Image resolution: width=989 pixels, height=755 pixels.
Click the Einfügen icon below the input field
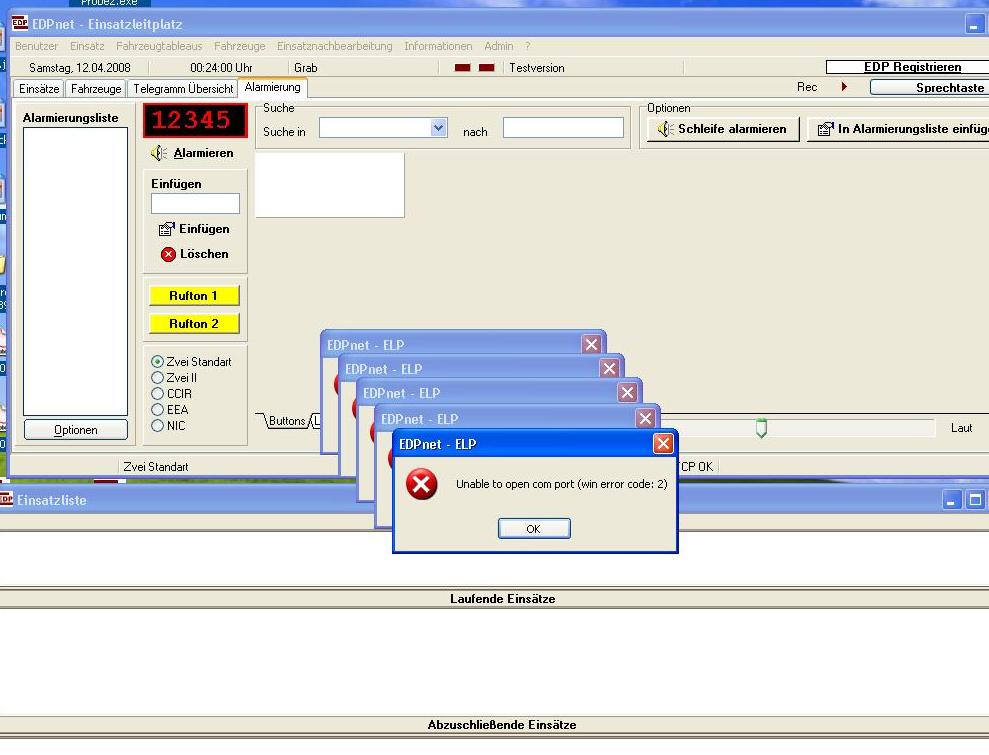[x=167, y=229]
